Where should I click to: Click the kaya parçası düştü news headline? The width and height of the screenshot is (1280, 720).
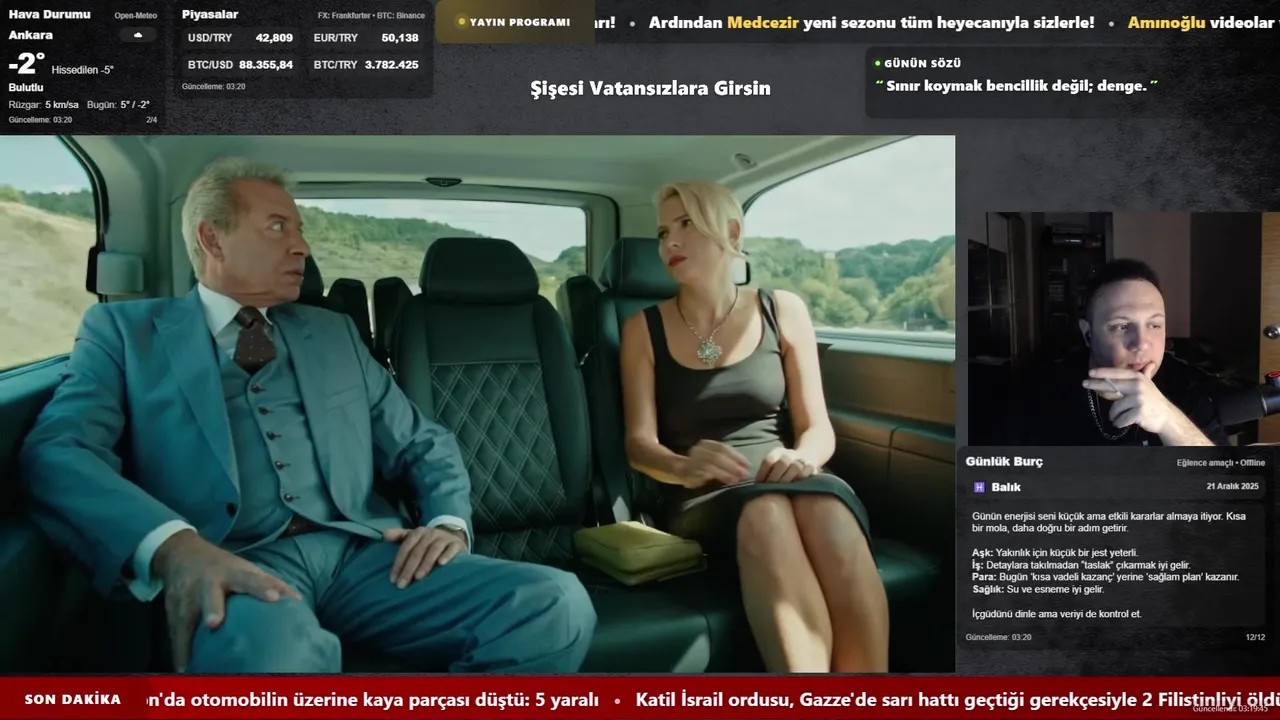click(x=373, y=700)
